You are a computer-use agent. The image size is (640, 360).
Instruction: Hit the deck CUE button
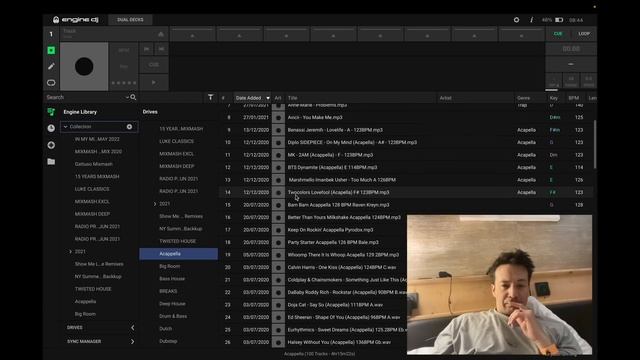click(154, 65)
